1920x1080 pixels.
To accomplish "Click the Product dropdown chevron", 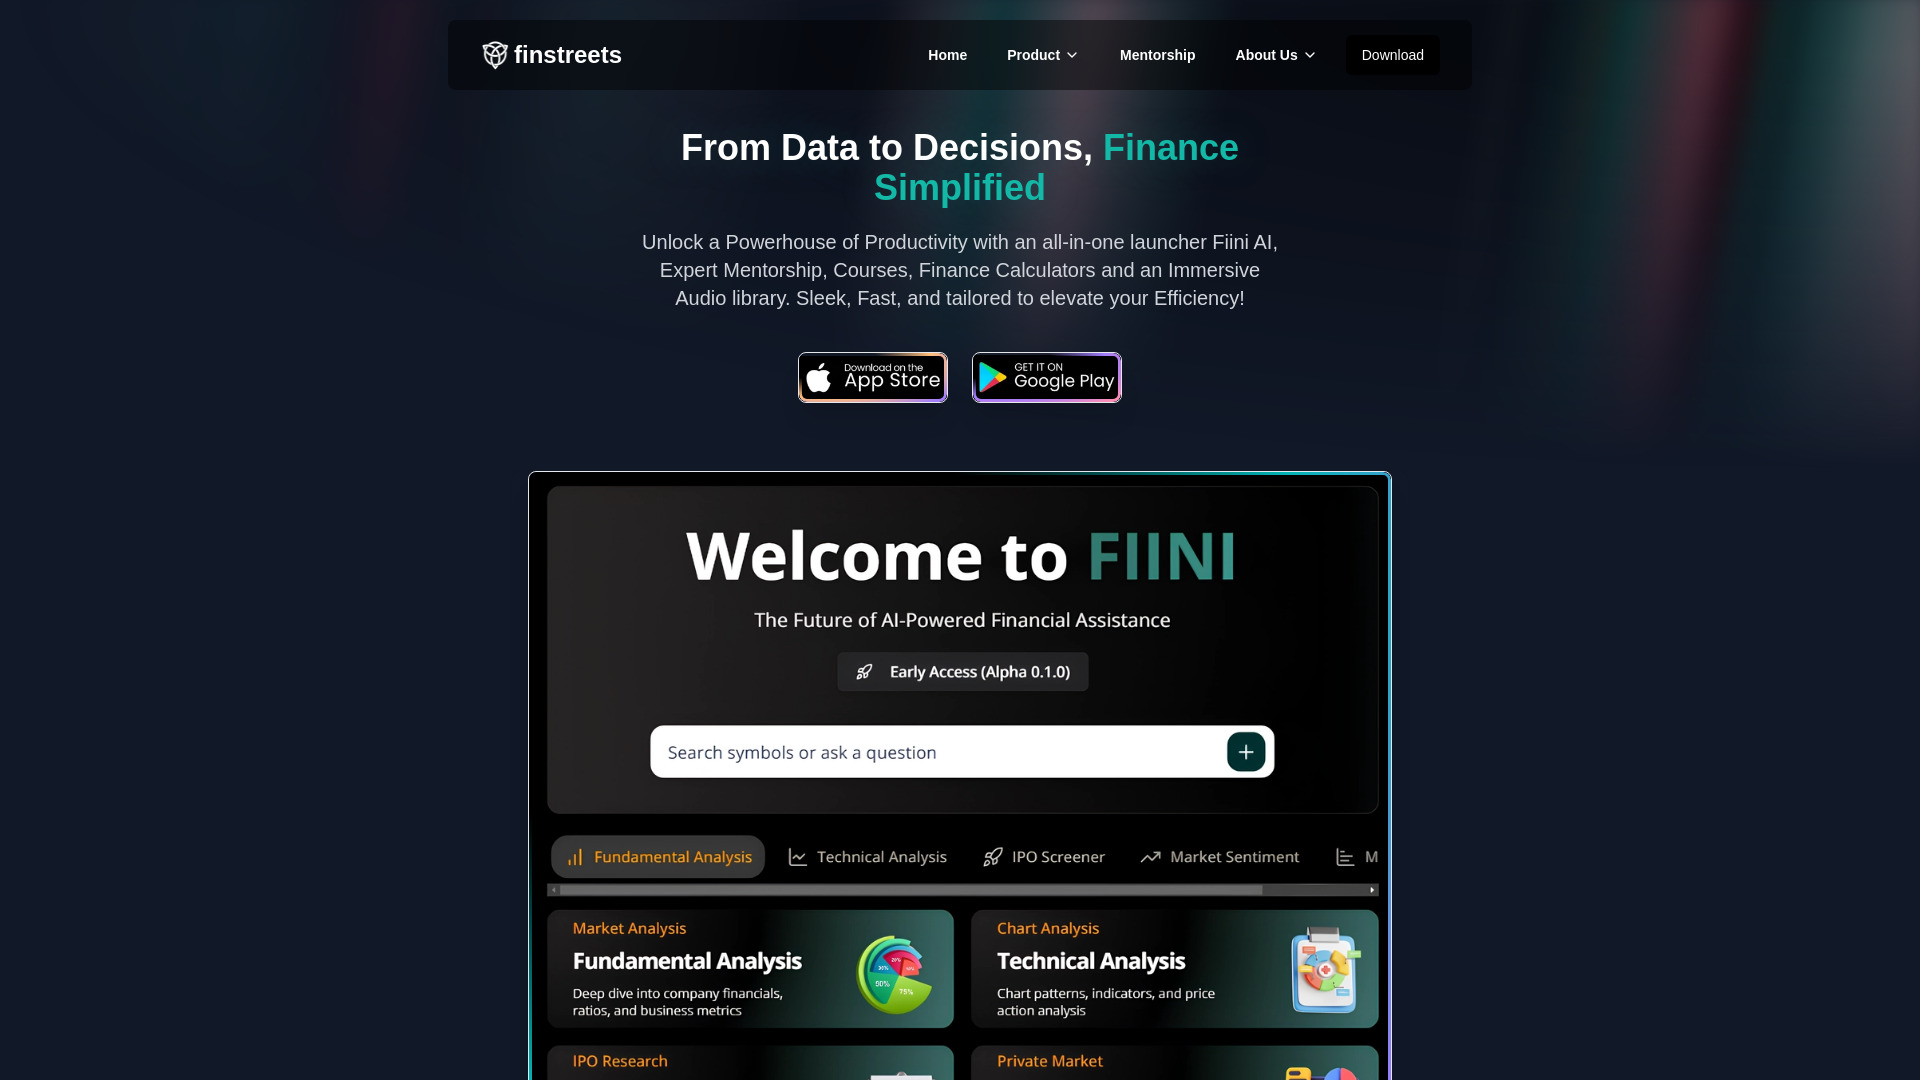I will pyautogui.click(x=1073, y=54).
